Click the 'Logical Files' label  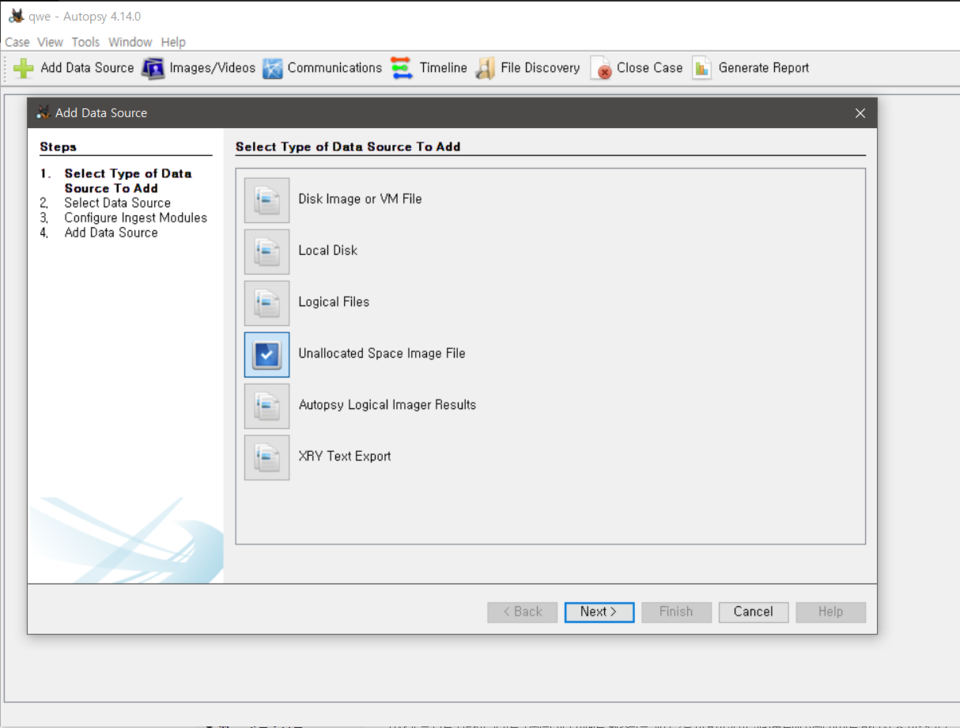pyautogui.click(x=334, y=302)
